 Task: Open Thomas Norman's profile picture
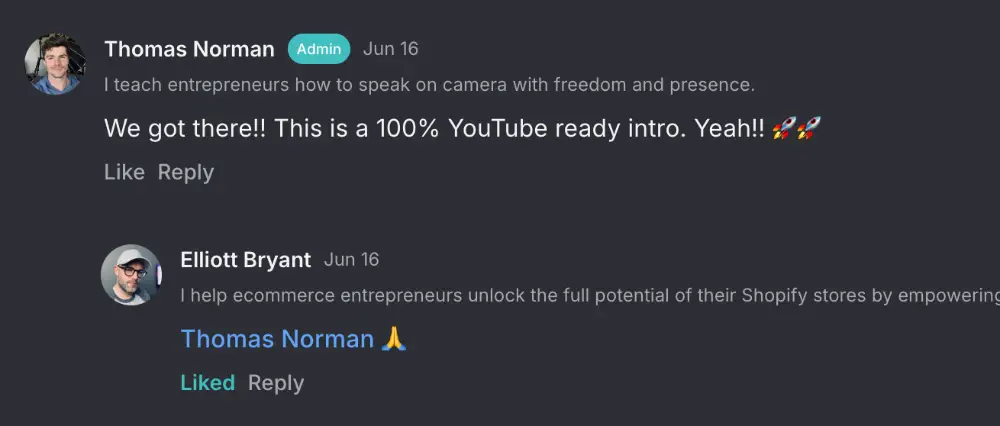(54, 64)
